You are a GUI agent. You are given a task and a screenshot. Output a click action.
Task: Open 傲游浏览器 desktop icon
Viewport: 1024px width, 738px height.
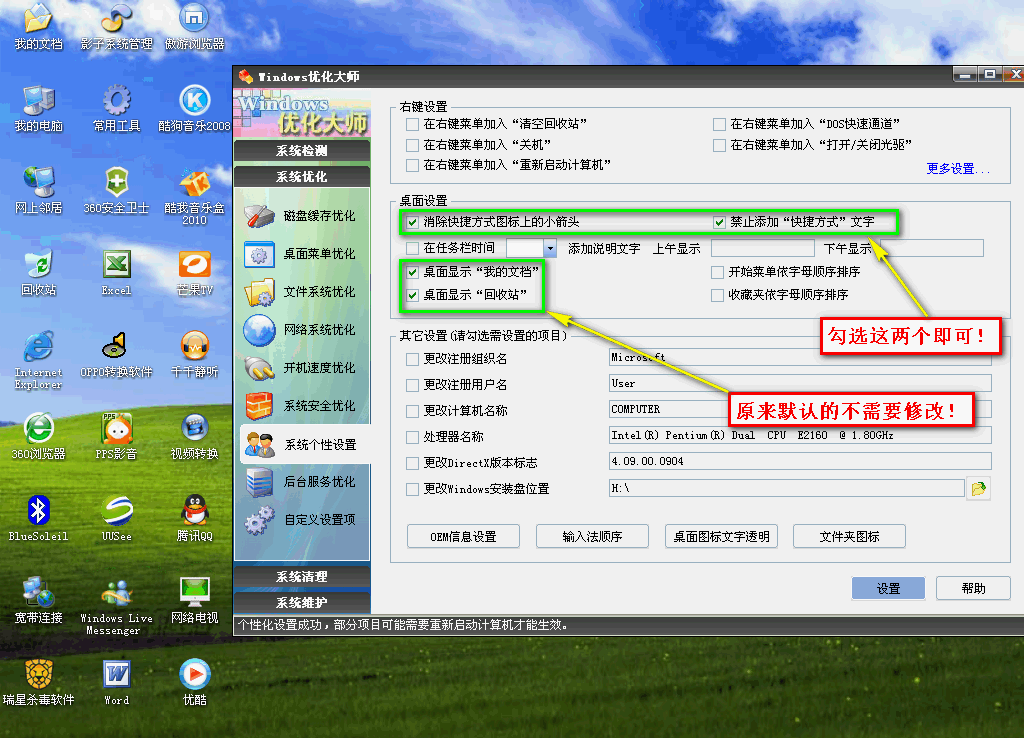click(x=195, y=26)
